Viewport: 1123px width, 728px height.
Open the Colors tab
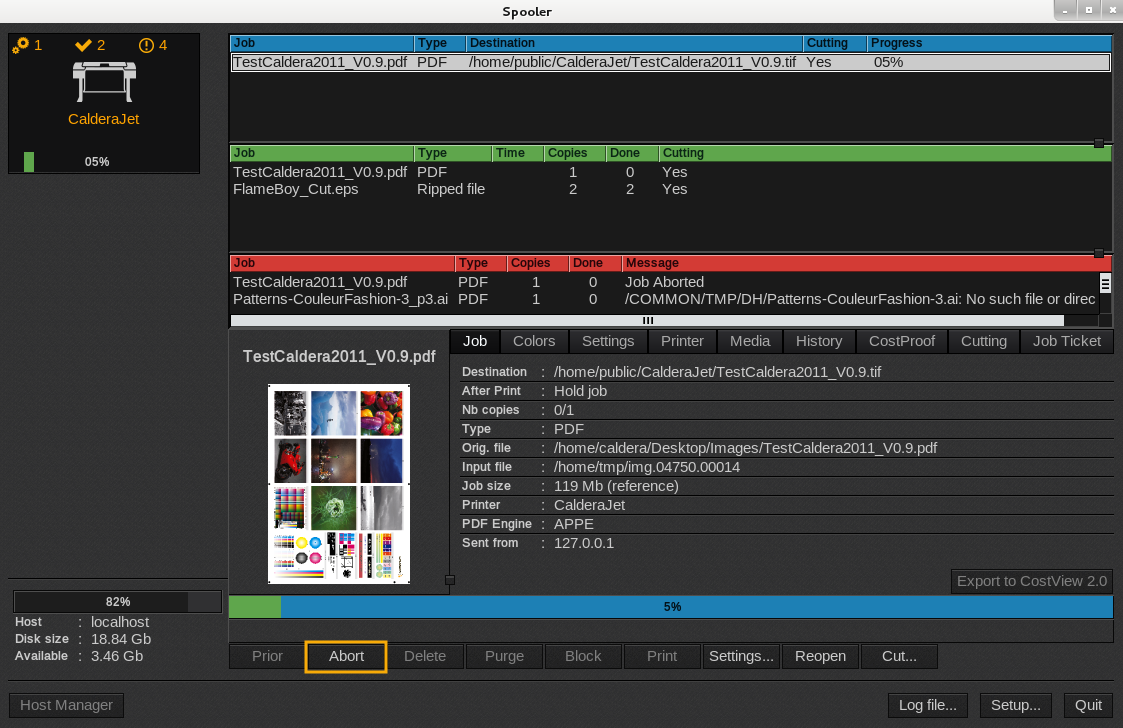(534, 341)
